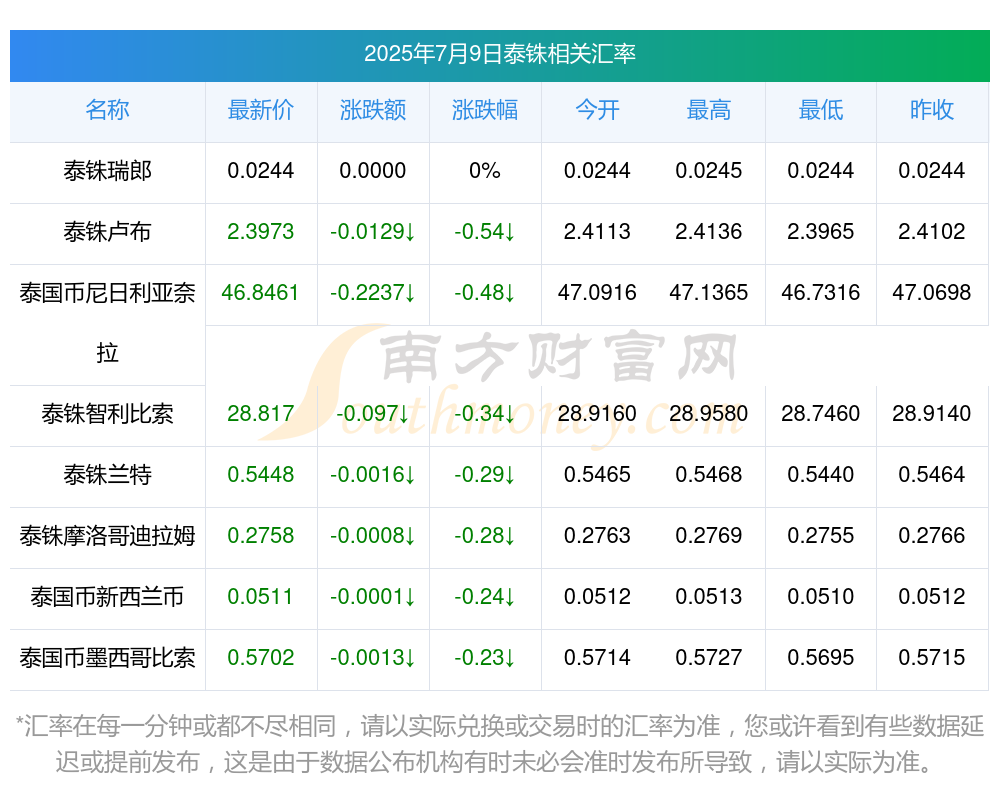Click low value 0.5695

[821, 657]
